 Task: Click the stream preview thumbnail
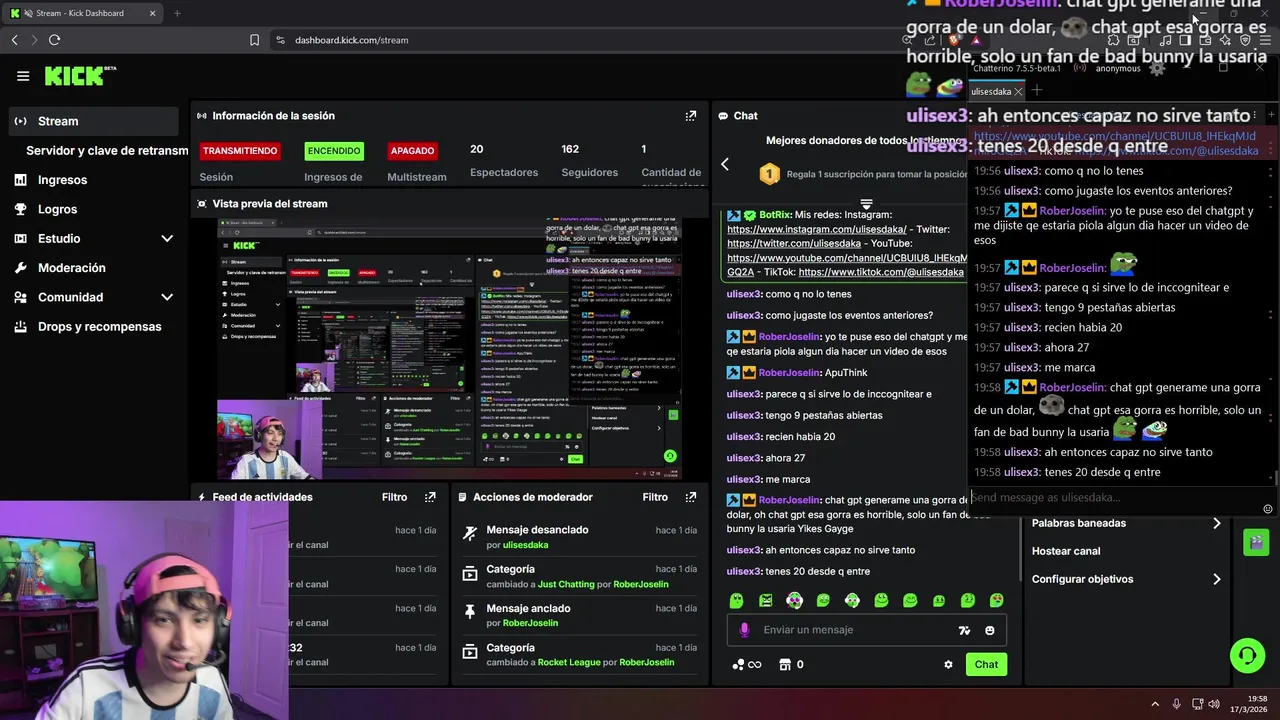click(450, 348)
